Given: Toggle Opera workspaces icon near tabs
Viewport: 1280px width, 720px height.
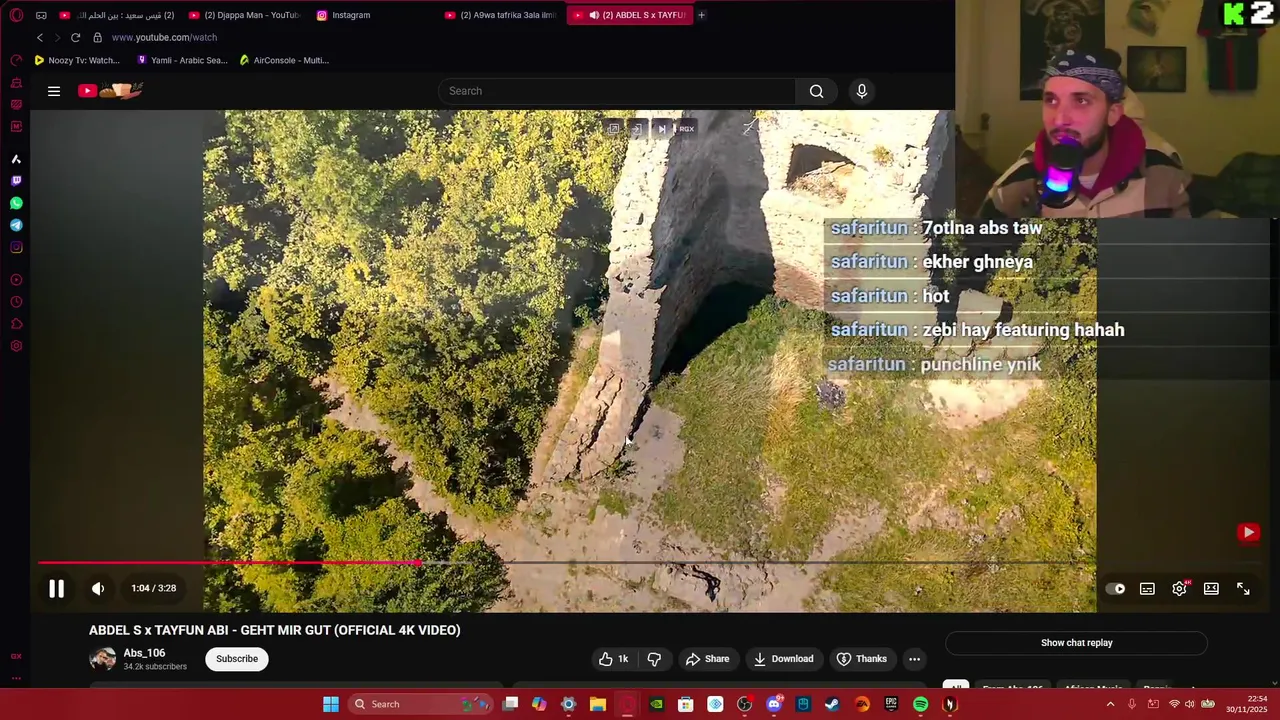Looking at the screenshot, I should [41, 15].
